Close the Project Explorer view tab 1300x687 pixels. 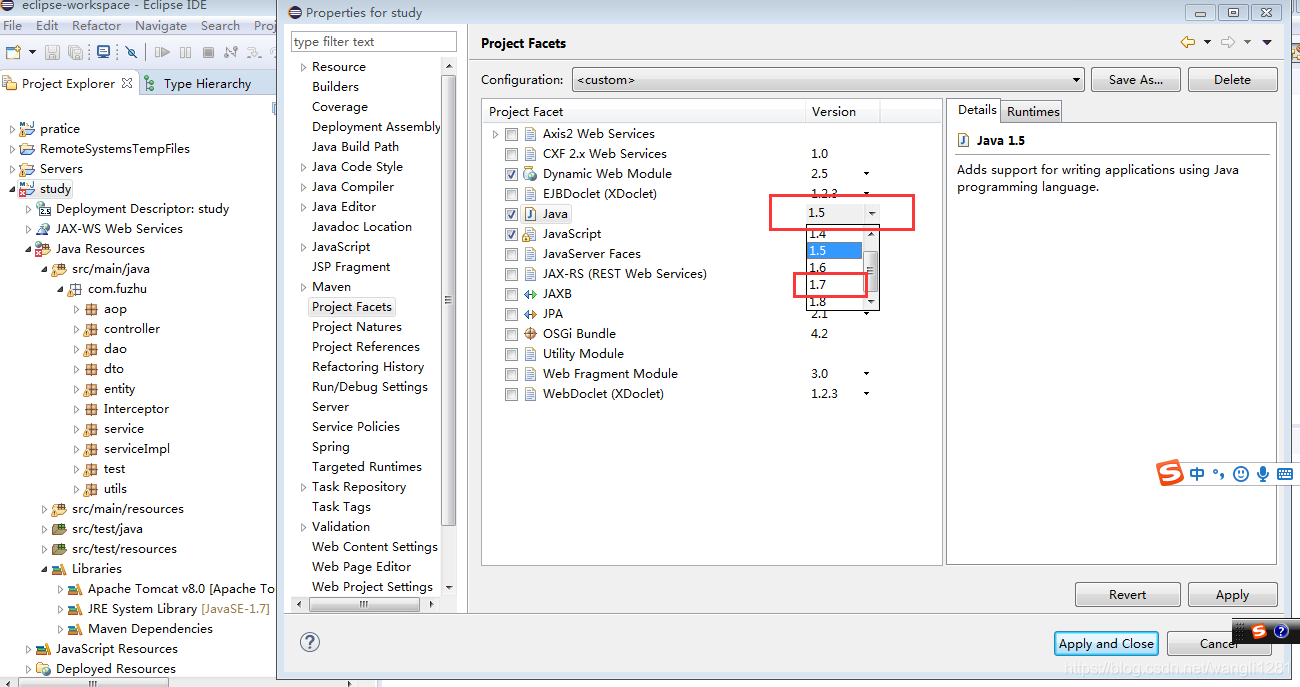tap(127, 83)
